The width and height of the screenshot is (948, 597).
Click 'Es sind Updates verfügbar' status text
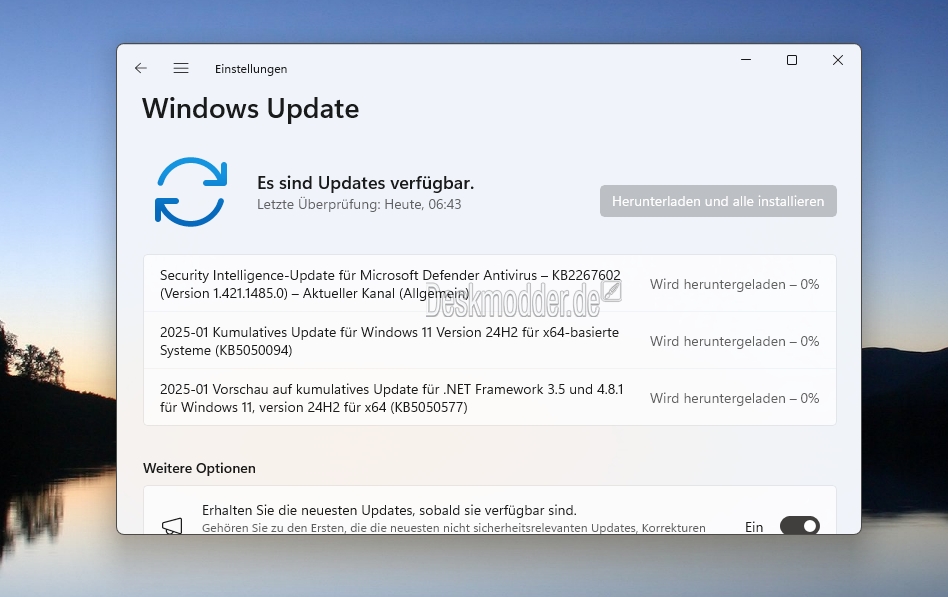[365, 183]
